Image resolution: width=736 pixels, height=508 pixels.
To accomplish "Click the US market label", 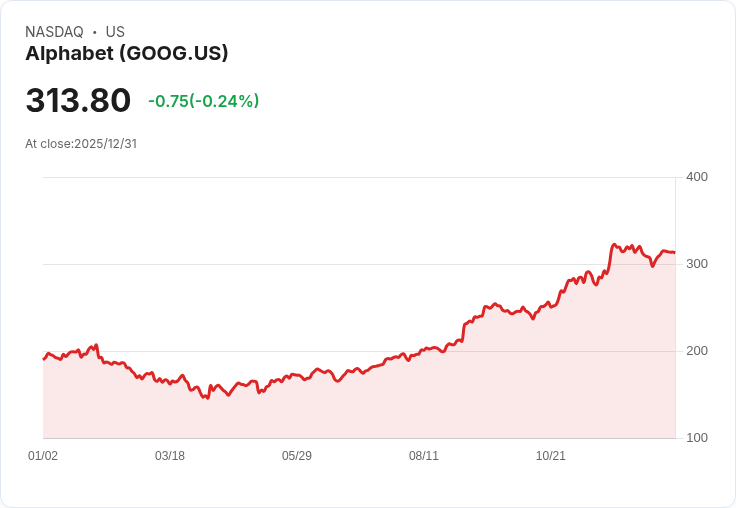I will click(x=115, y=32).
